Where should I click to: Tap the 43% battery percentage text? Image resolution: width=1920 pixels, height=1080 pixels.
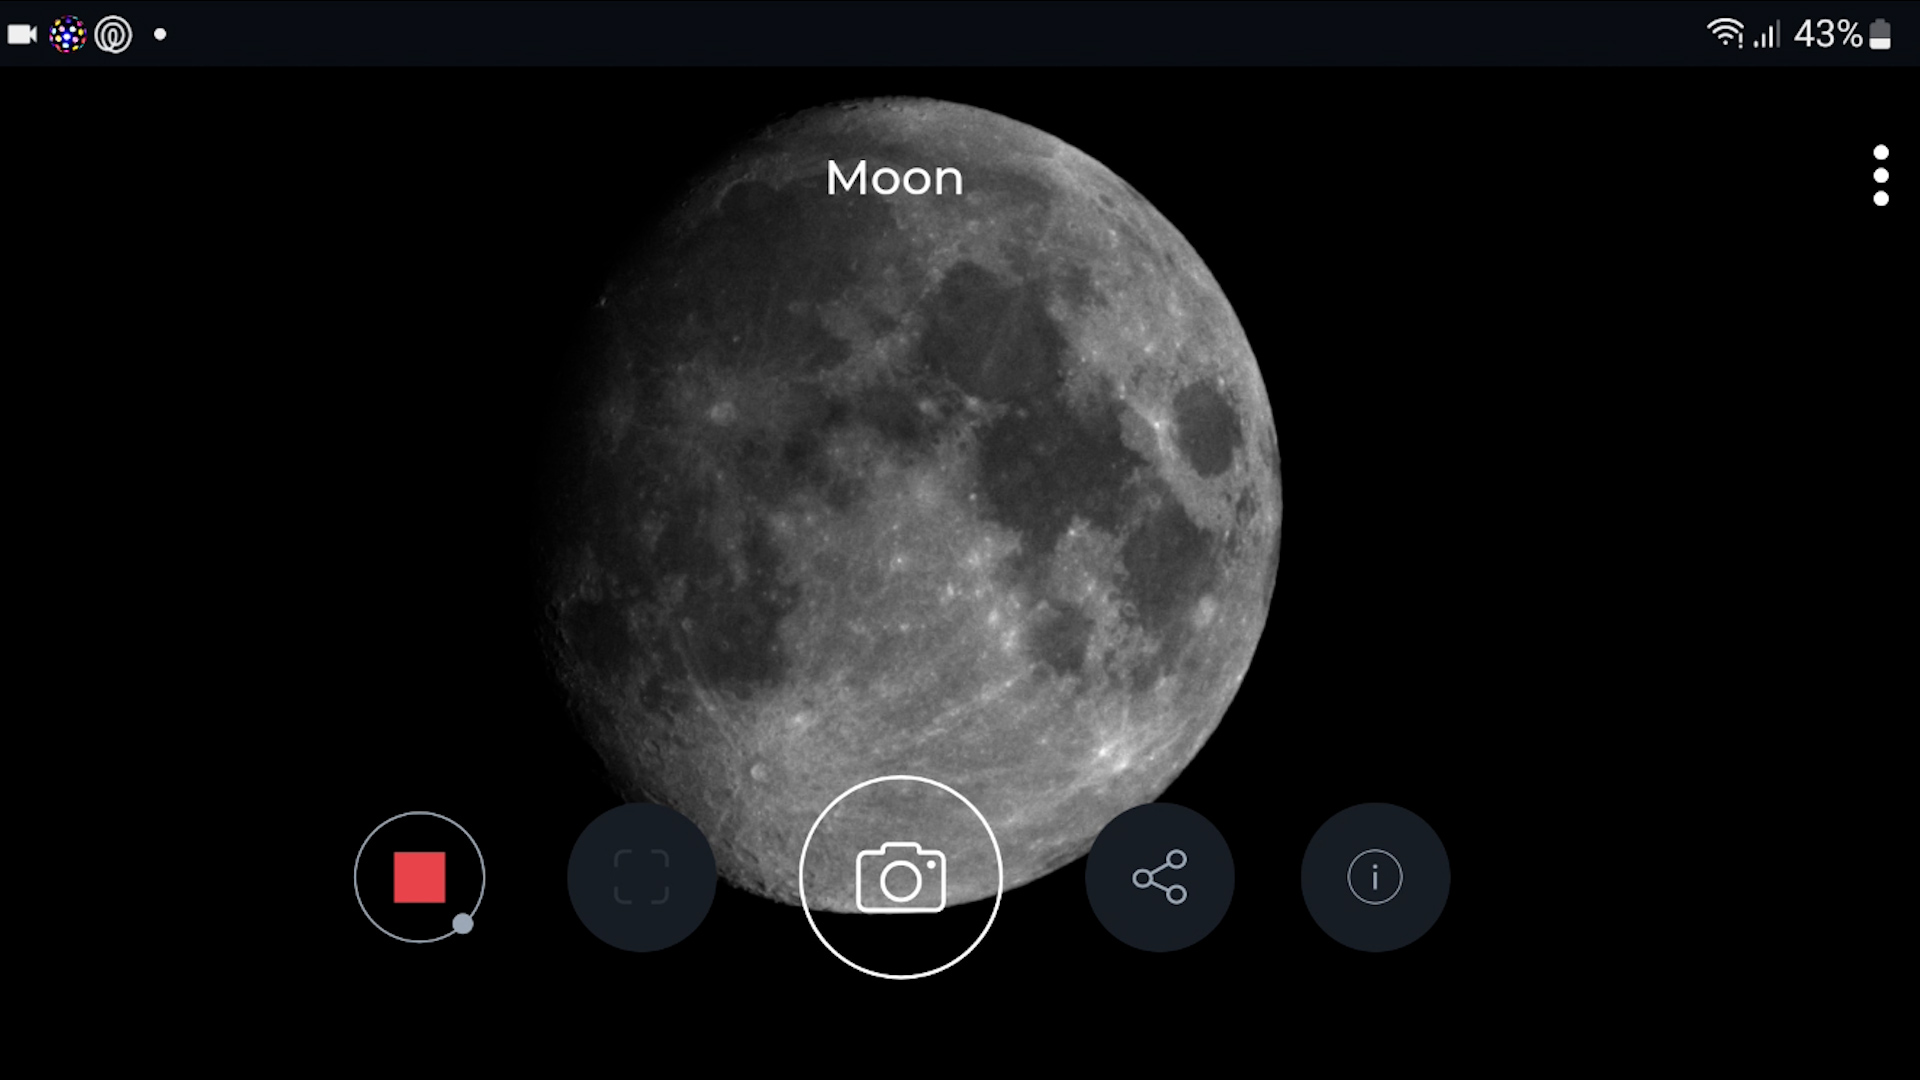click(x=1828, y=35)
